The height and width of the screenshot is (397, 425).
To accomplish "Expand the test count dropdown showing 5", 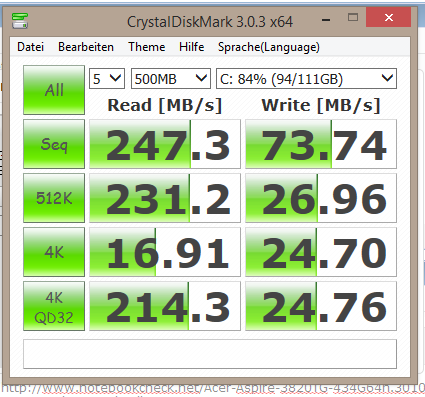I will click(107, 79).
